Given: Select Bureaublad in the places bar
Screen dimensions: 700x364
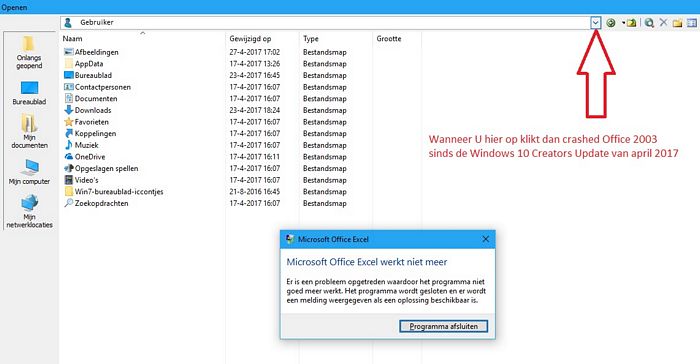Looking at the screenshot, I should [x=29, y=93].
